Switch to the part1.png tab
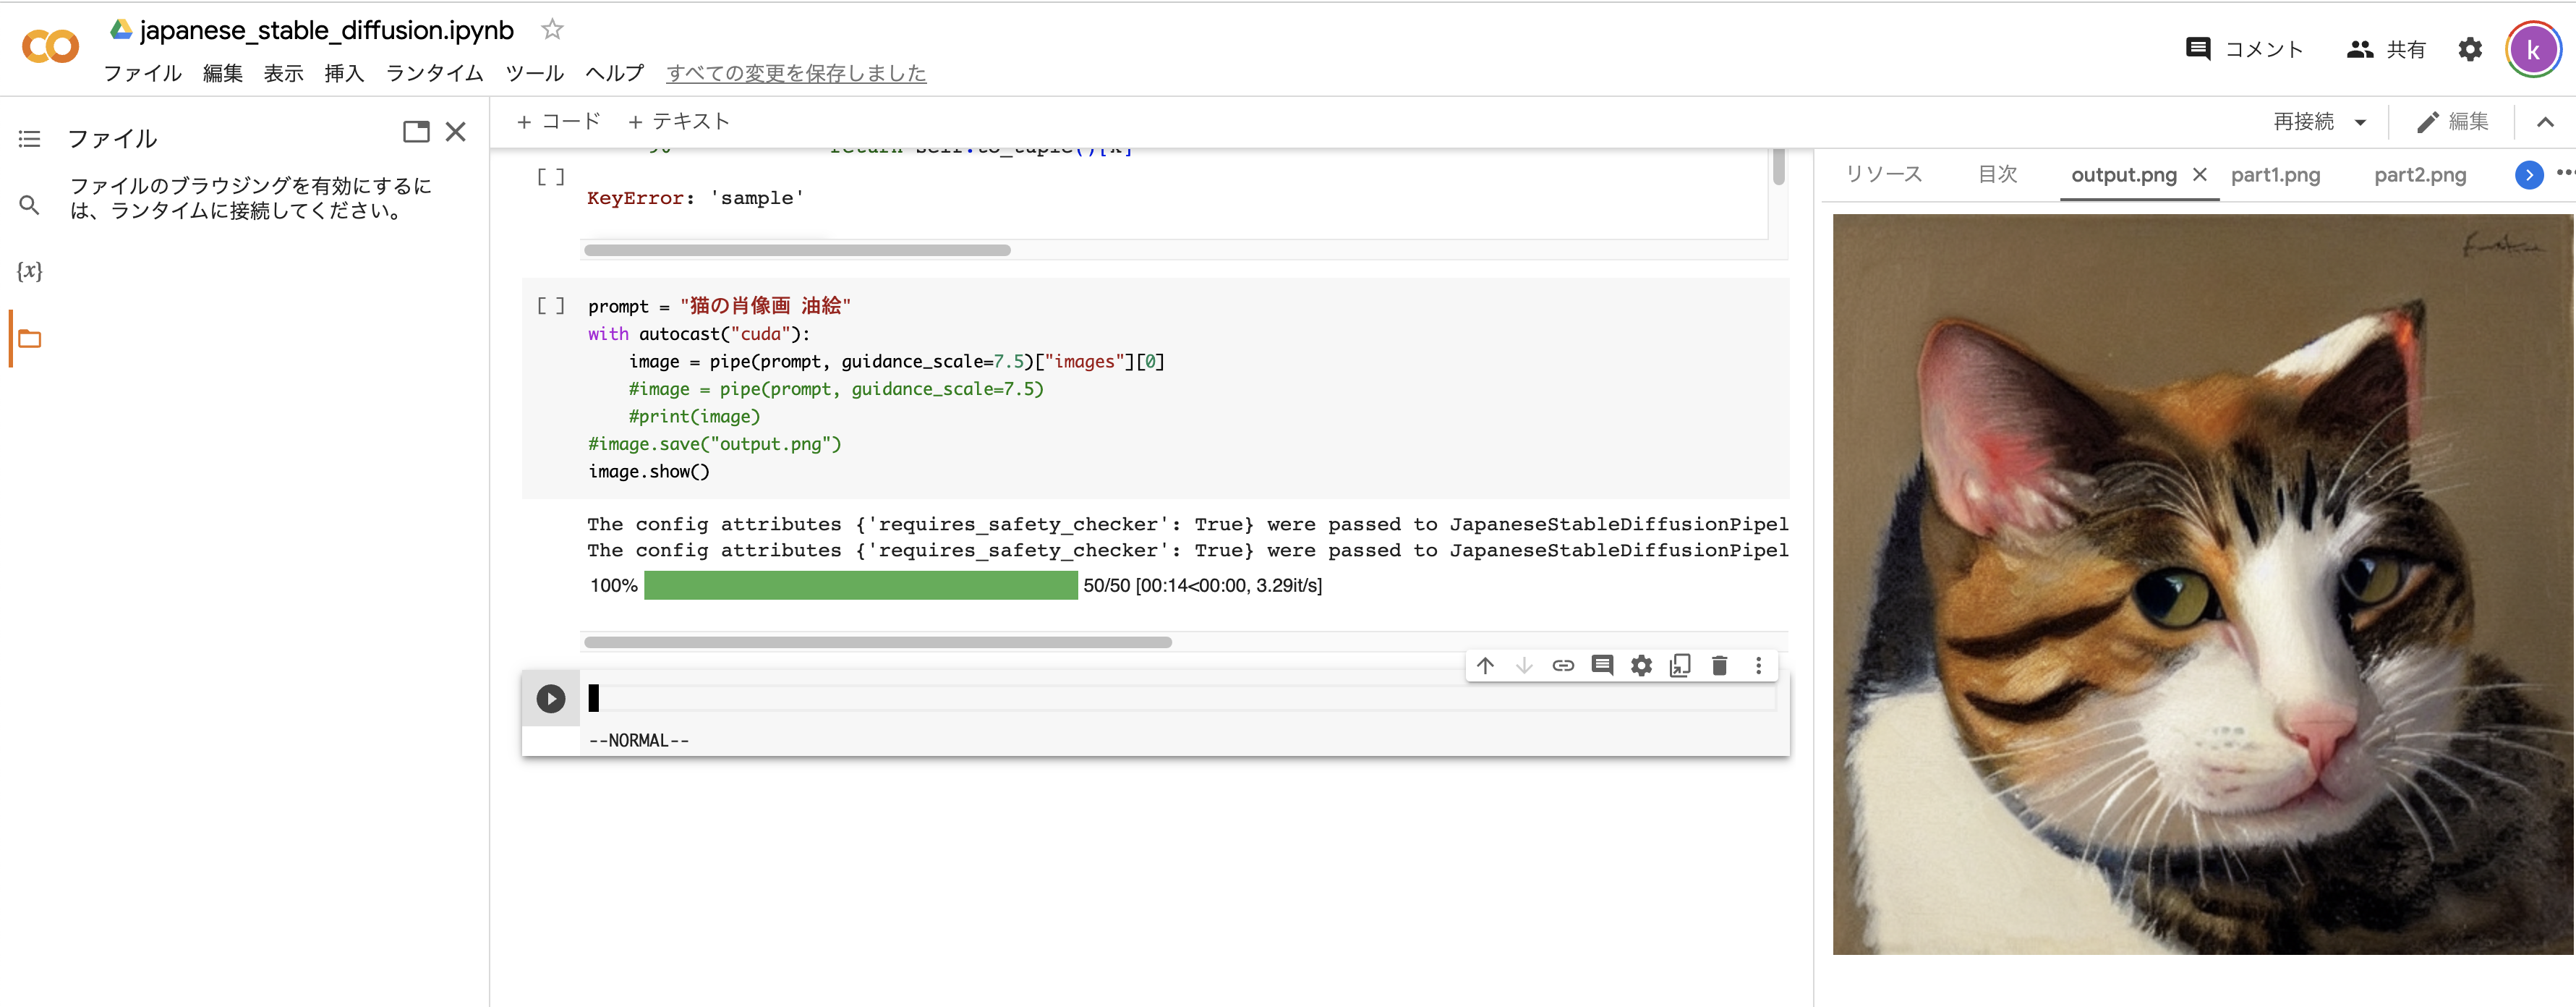The width and height of the screenshot is (2576, 1007). click(2276, 174)
